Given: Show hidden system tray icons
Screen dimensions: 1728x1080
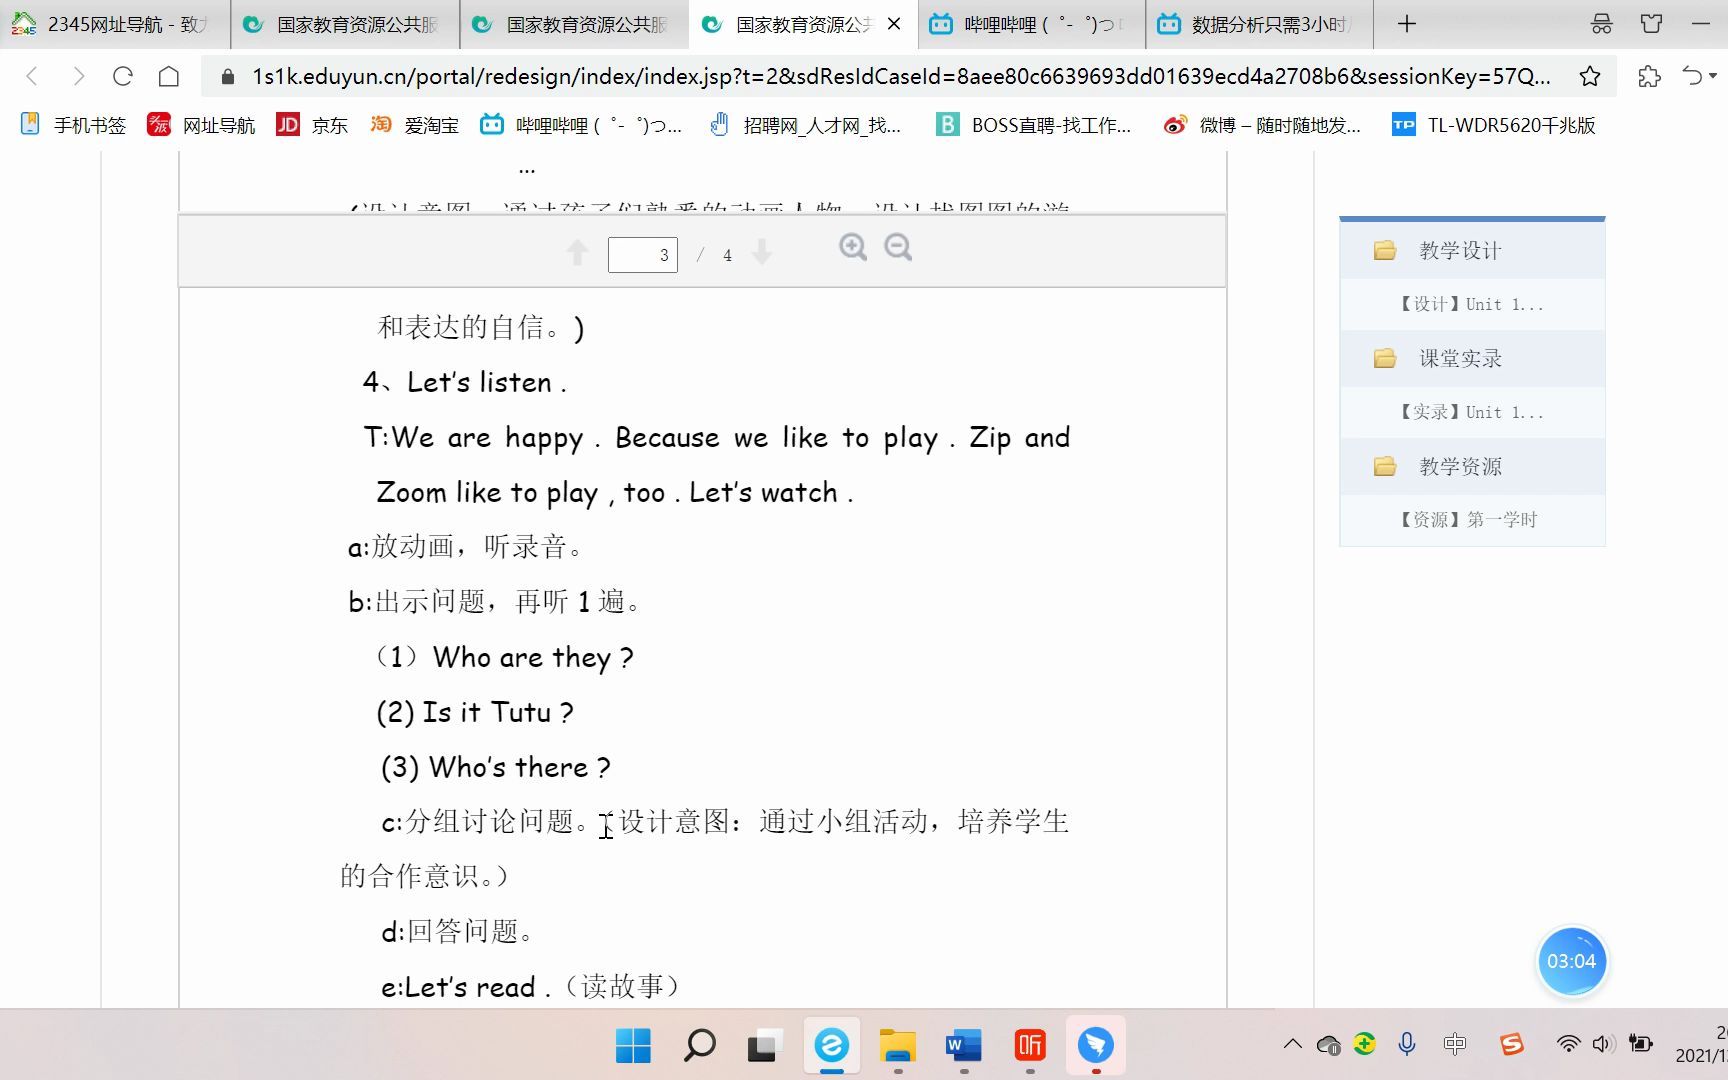Looking at the screenshot, I should 1292,1044.
